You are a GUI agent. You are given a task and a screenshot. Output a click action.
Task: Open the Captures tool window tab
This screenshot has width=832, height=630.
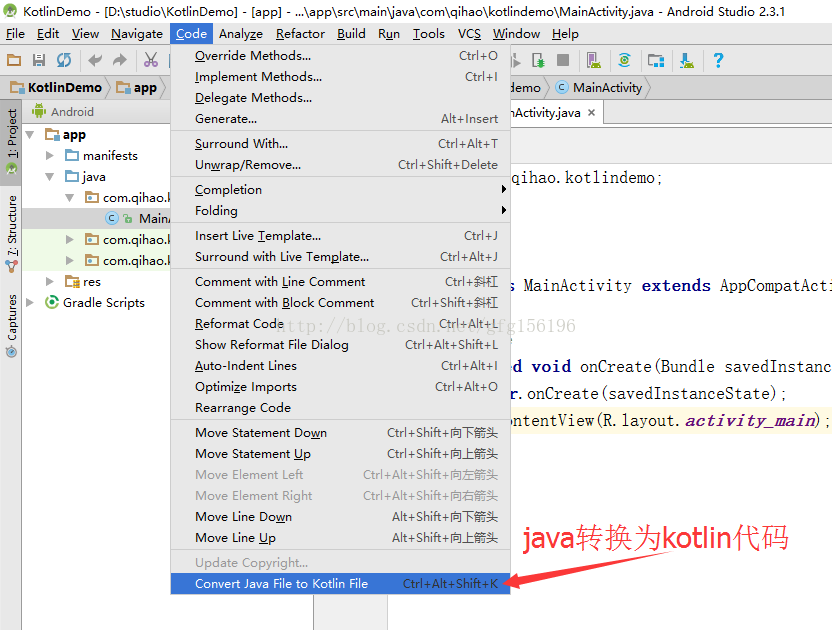click(x=12, y=325)
